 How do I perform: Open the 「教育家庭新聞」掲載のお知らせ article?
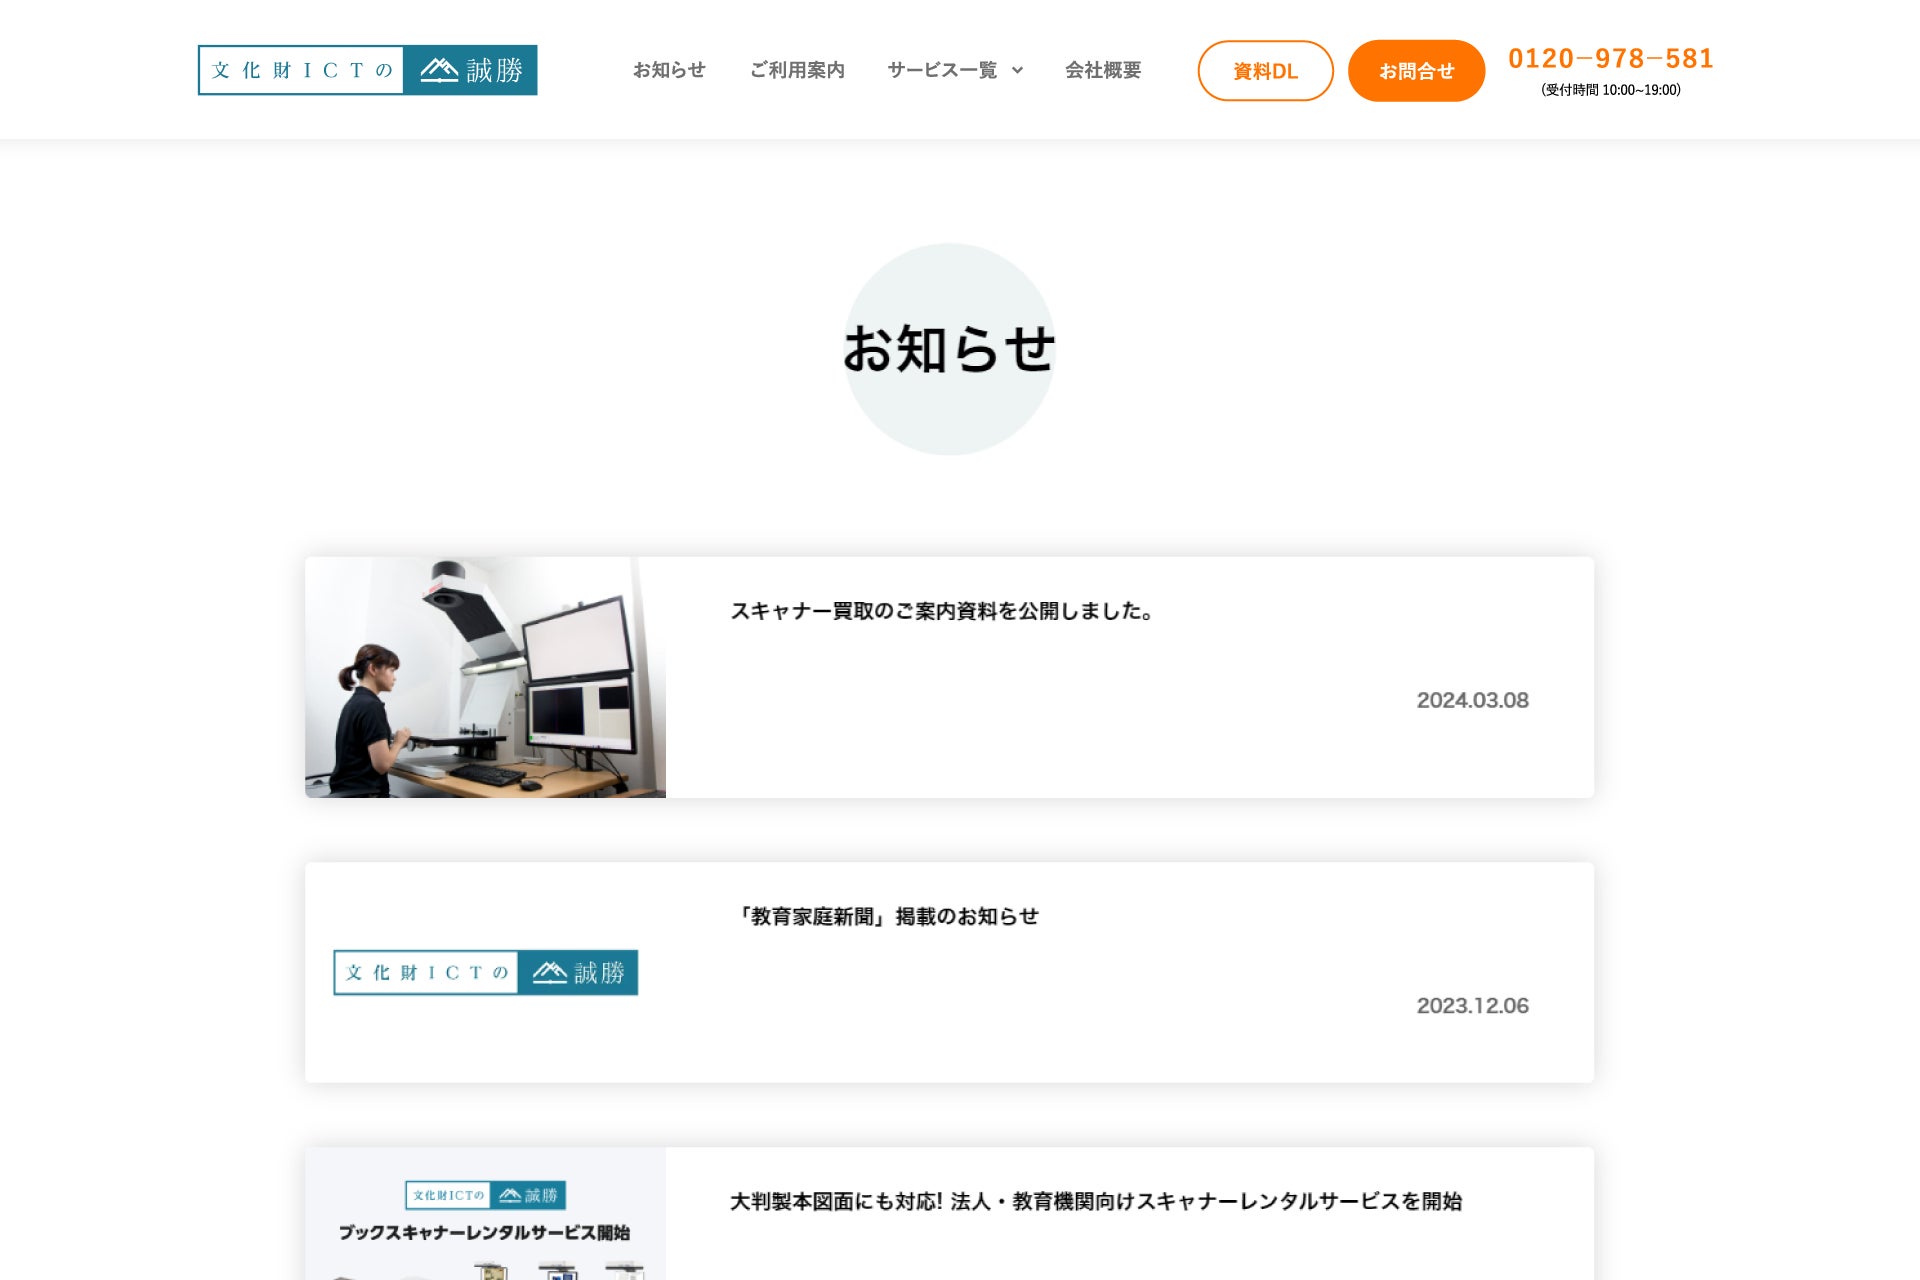click(885, 916)
